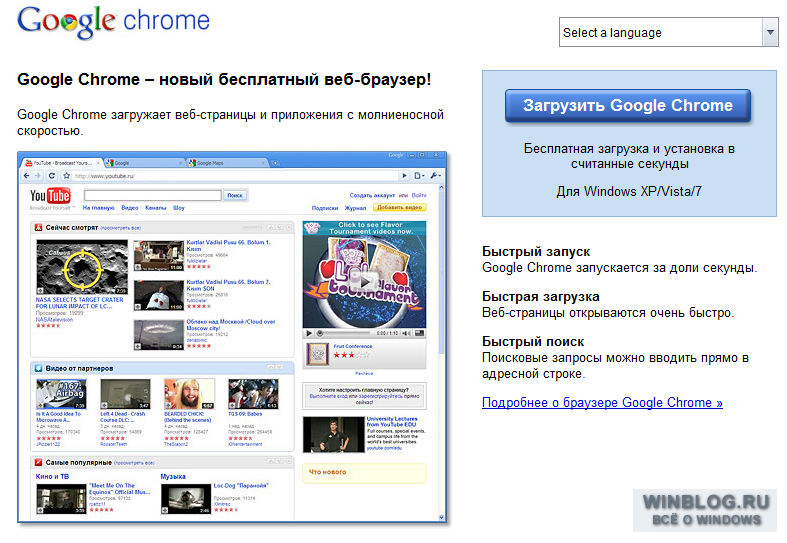Click the University Lectures from YouTube EDU link
Viewport: 787px width, 543px height.
(x=391, y=422)
